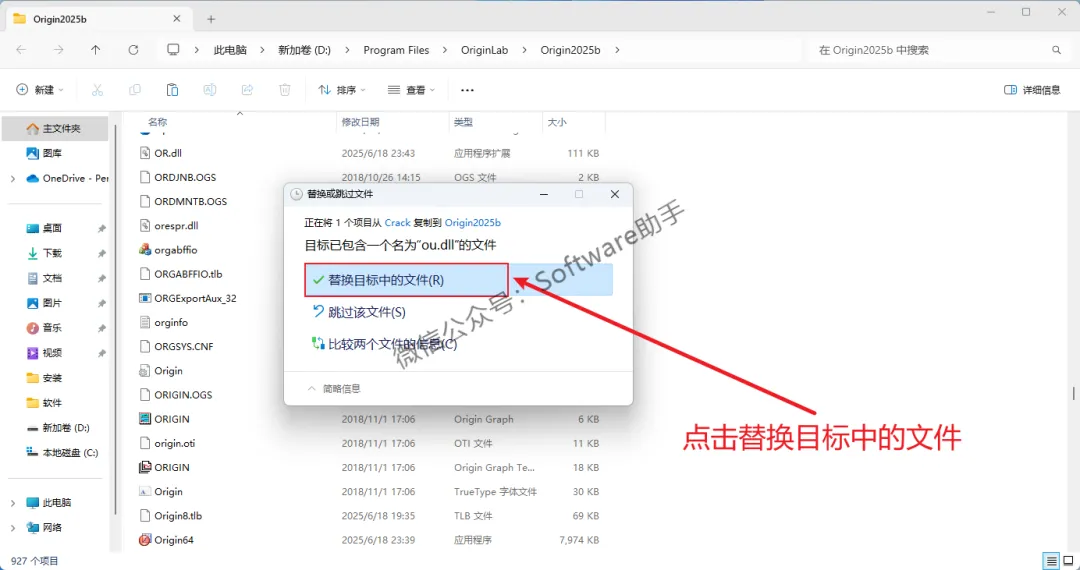Switch to large thumbnails view icon
This screenshot has height=570, width=1080.
click(1068, 560)
